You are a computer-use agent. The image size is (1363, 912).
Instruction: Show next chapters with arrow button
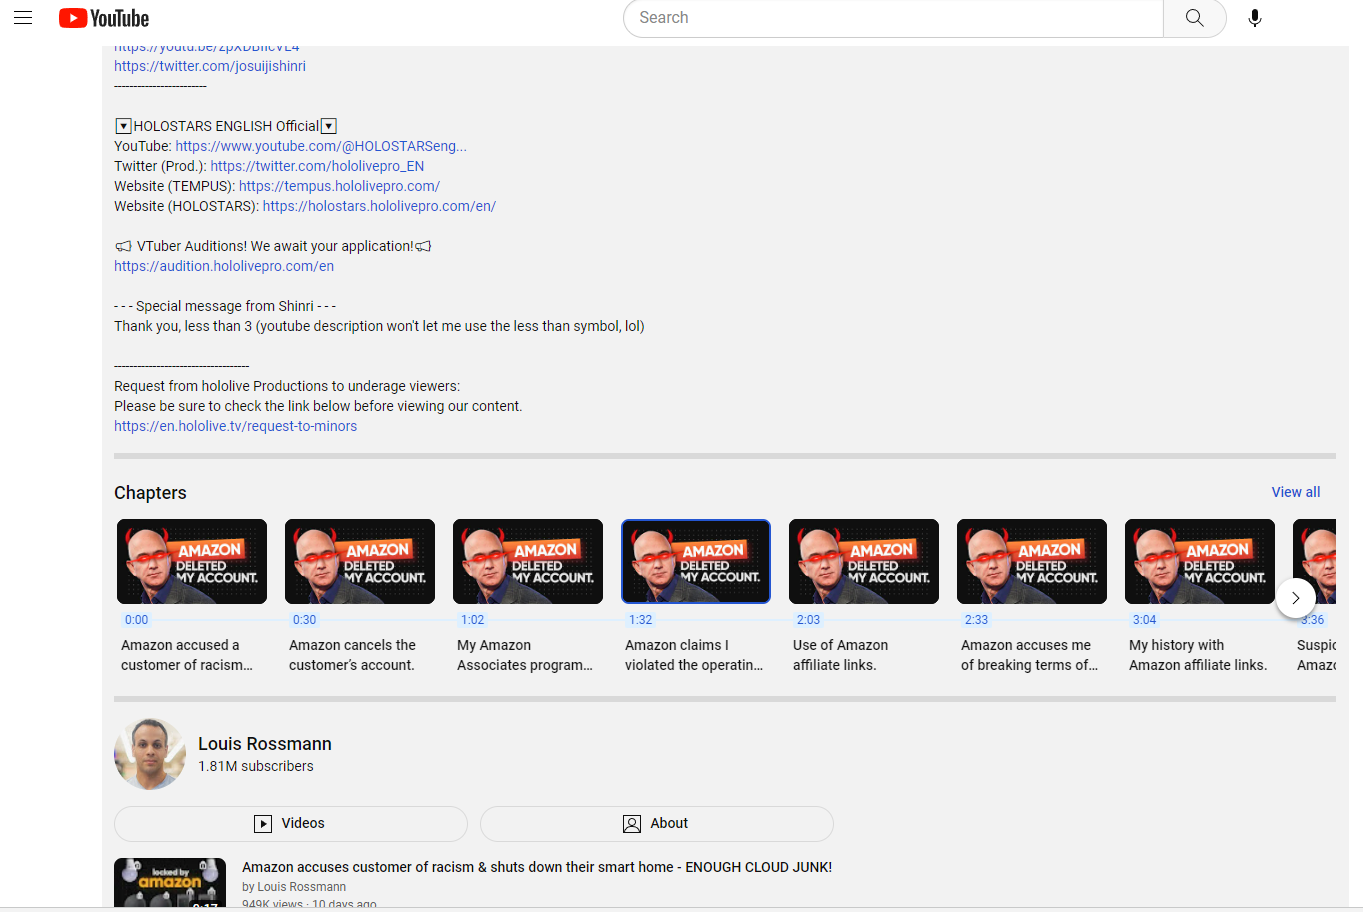coord(1296,598)
